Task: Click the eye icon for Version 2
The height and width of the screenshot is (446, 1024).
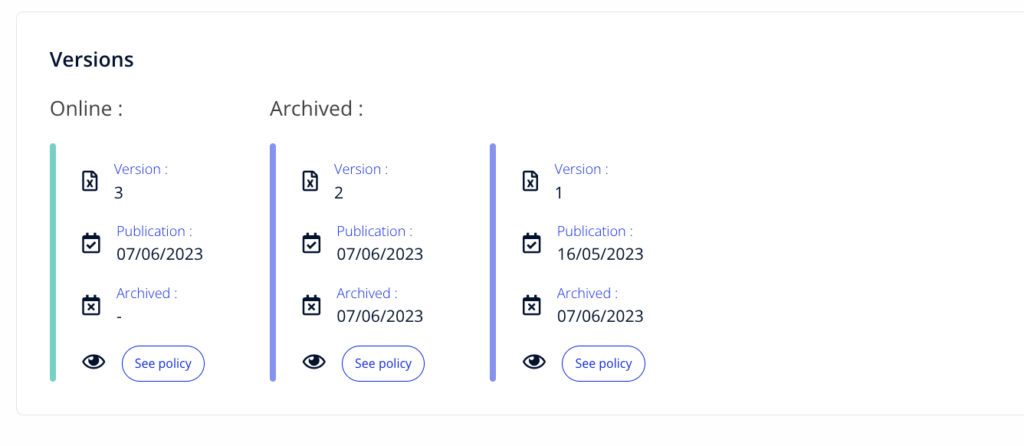Action: pos(314,362)
